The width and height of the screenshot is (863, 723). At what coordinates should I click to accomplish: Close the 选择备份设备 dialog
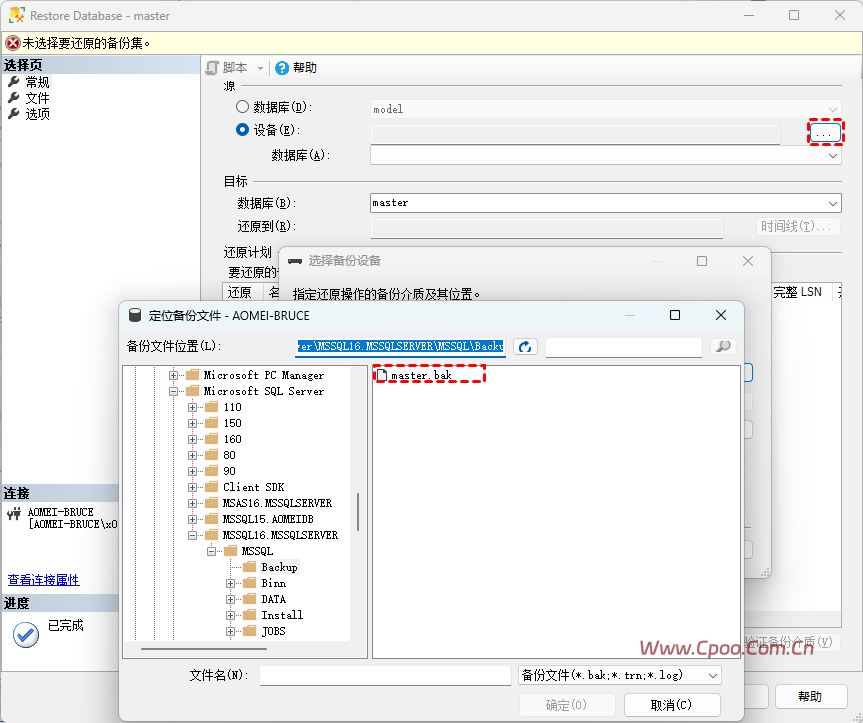click(747, 261)
